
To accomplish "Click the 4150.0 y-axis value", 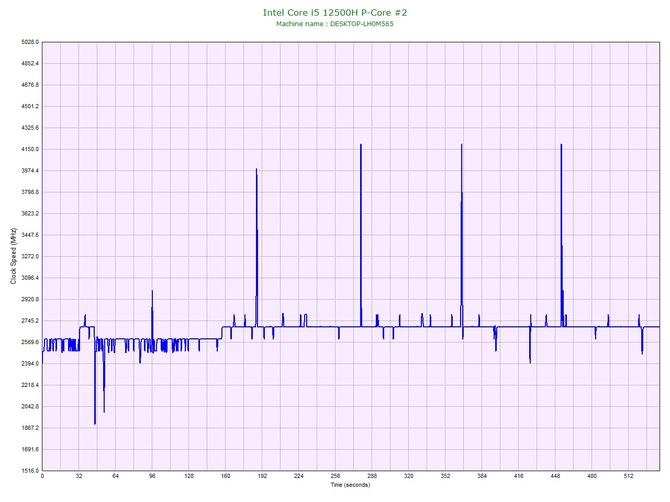I will coord(30,150).
